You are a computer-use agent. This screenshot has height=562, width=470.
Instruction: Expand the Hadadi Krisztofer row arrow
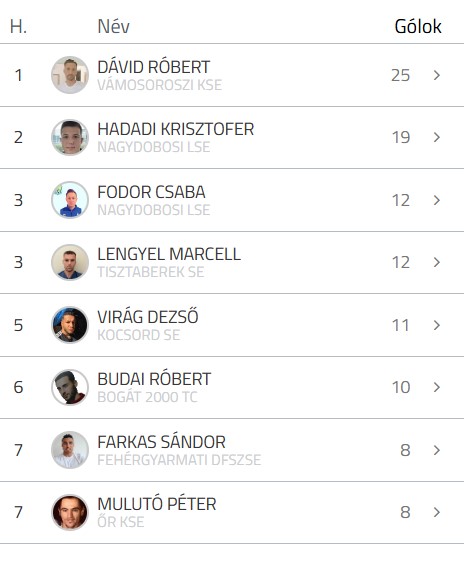[x=437, y=137]
